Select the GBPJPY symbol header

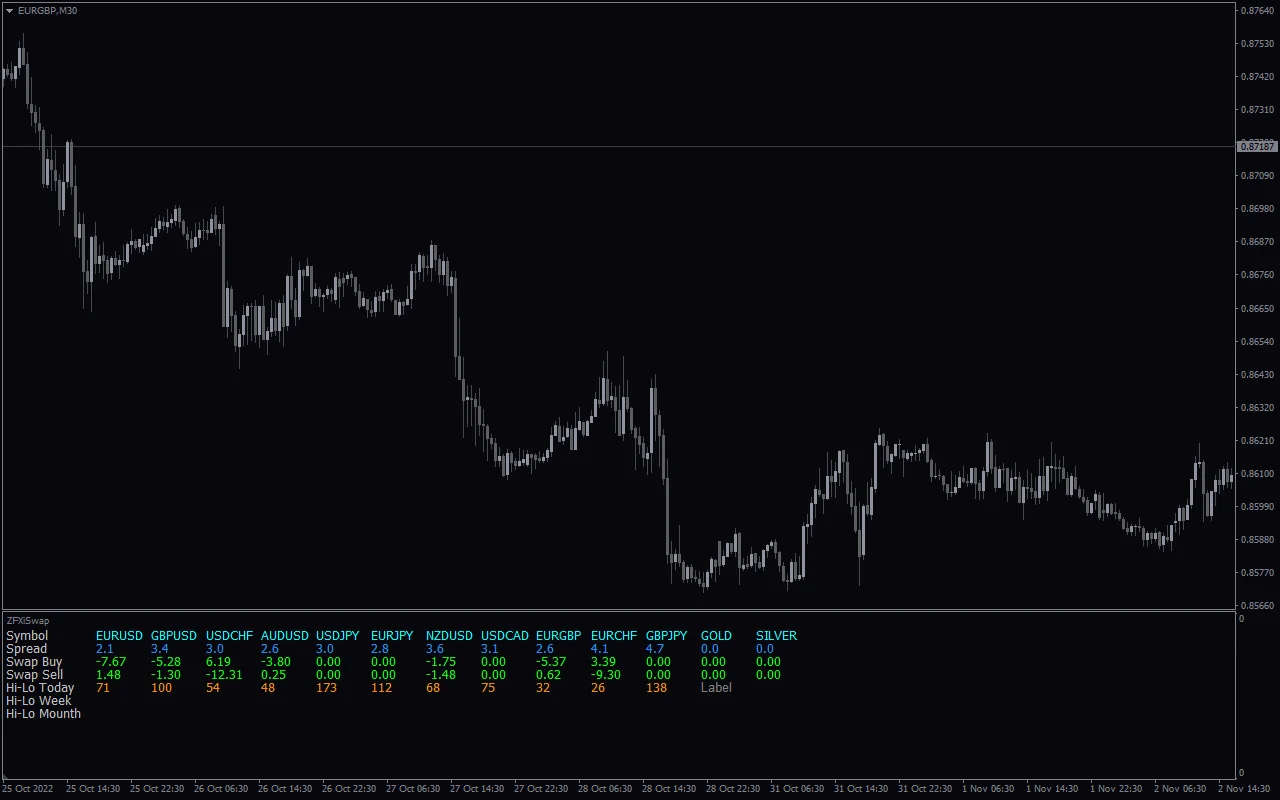666,636
